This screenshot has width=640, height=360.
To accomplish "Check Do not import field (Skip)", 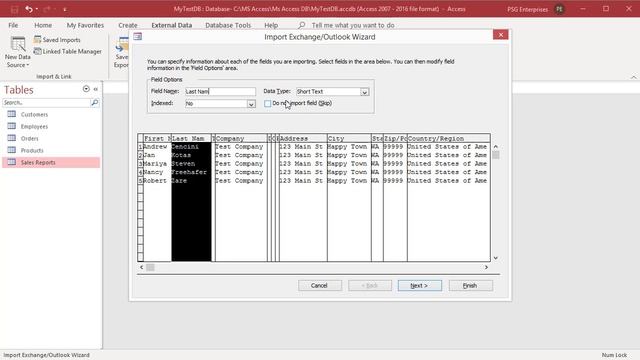I will point(267,104).
